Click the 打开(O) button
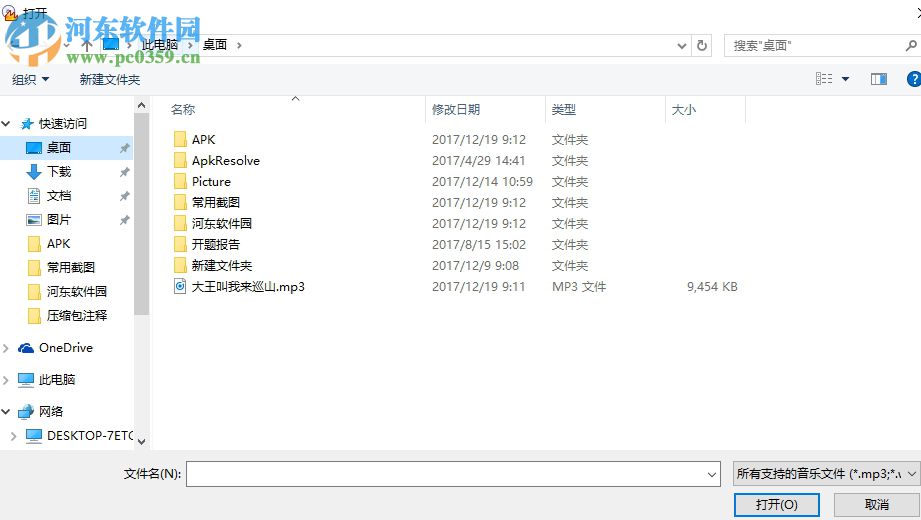 [x=777, y=505]
